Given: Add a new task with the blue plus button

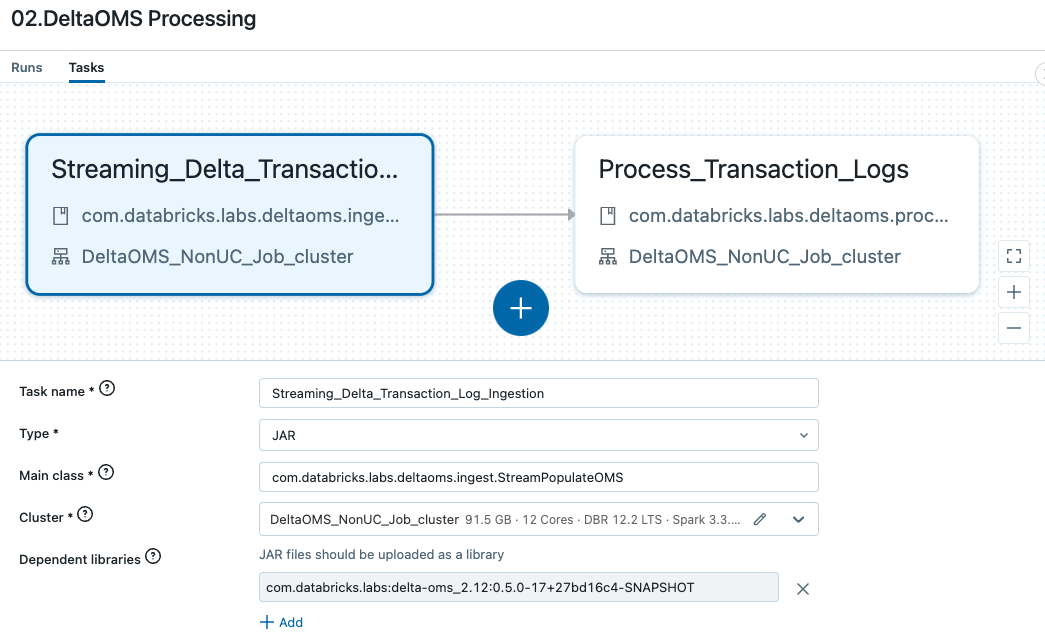Looking at the screenshot, I should [521, 308].
